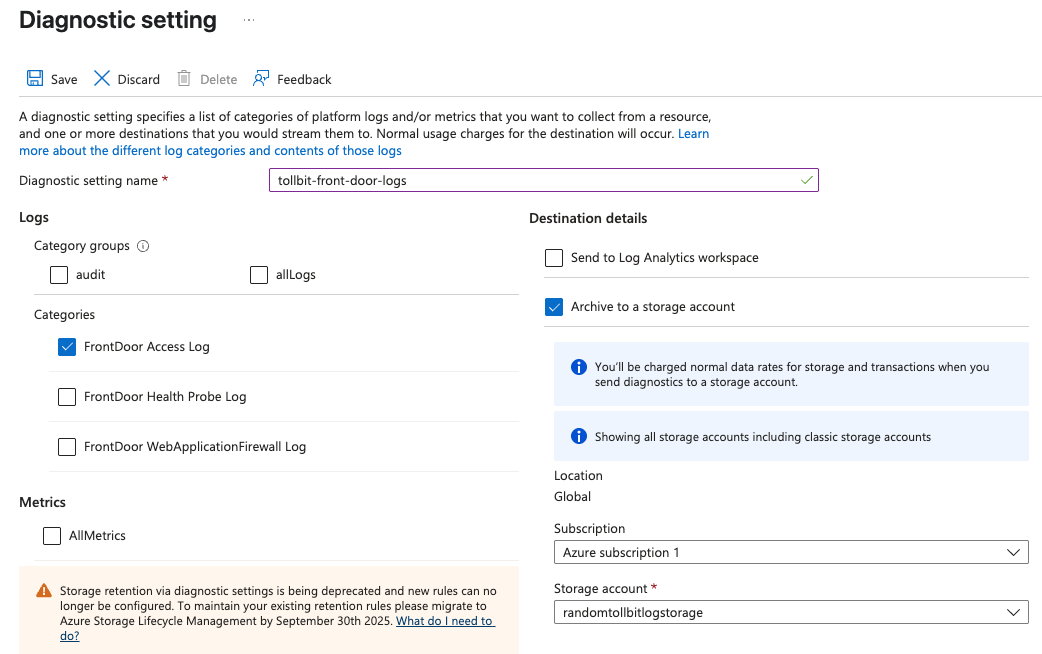The height and width of the screenshot is (654, 1042).
Task: Click the green validation checkmark in the name field
Action: 805,180
